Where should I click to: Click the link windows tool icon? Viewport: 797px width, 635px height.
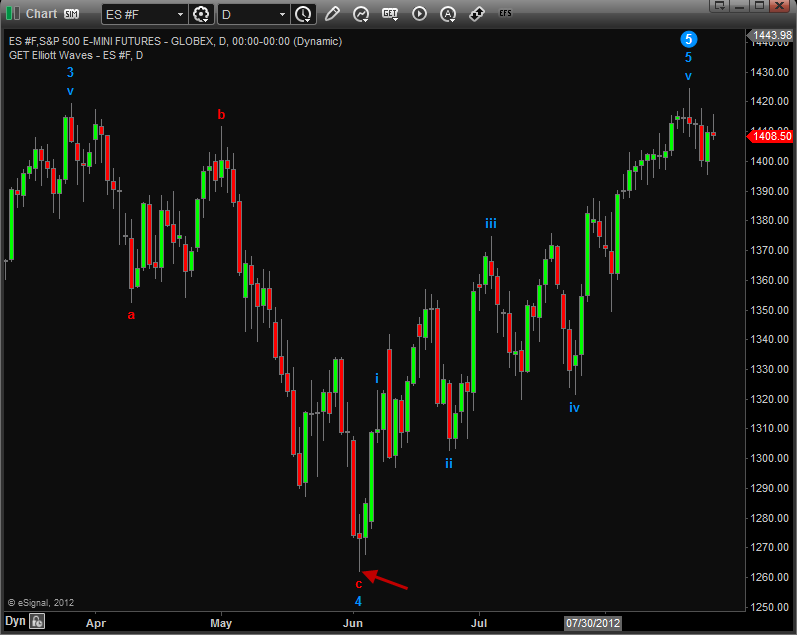pos(477,14)
